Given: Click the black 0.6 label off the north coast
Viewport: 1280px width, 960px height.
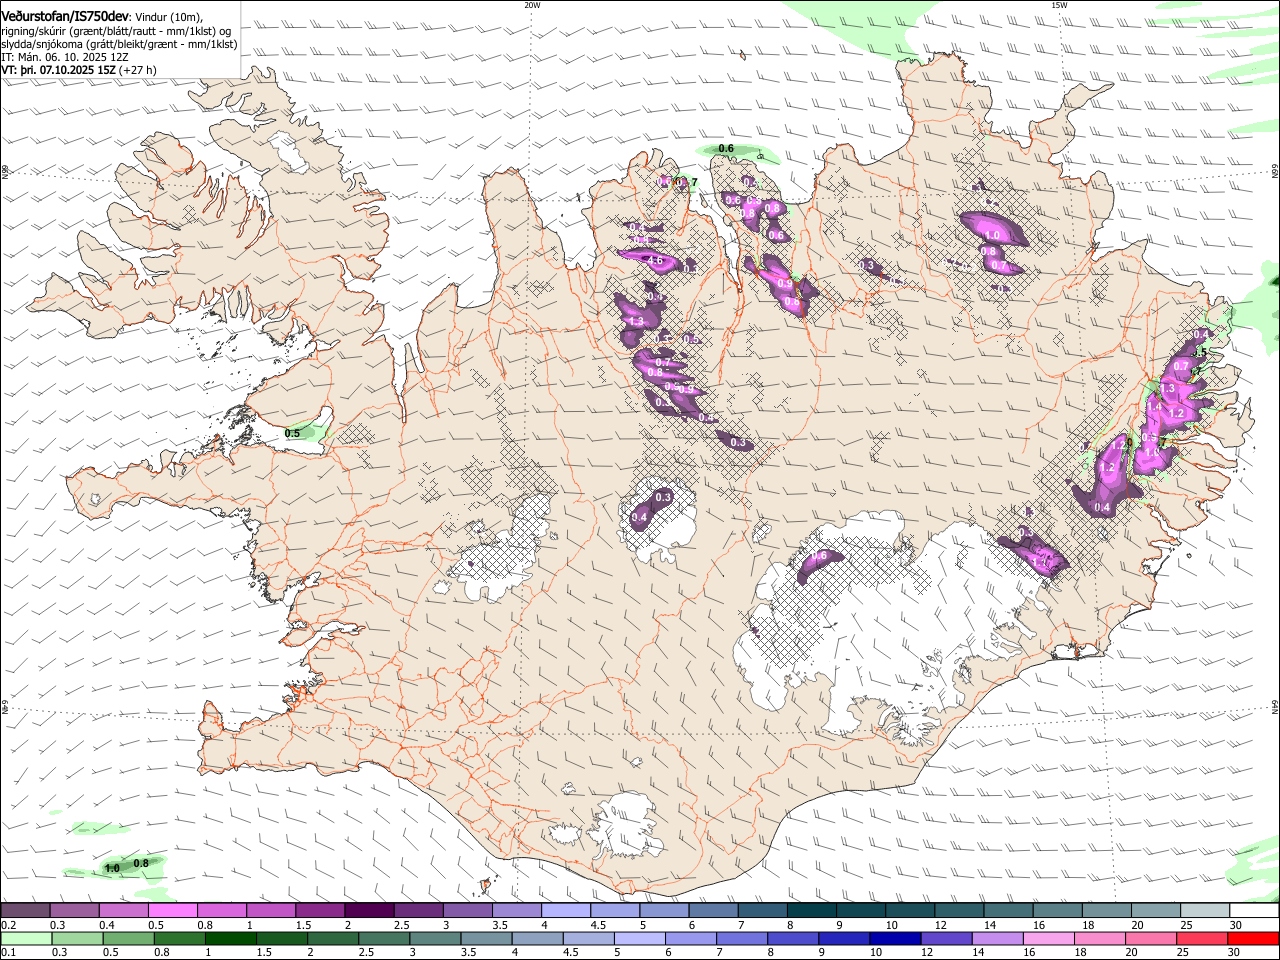Looking at the screenshot, I should (726, 149).
